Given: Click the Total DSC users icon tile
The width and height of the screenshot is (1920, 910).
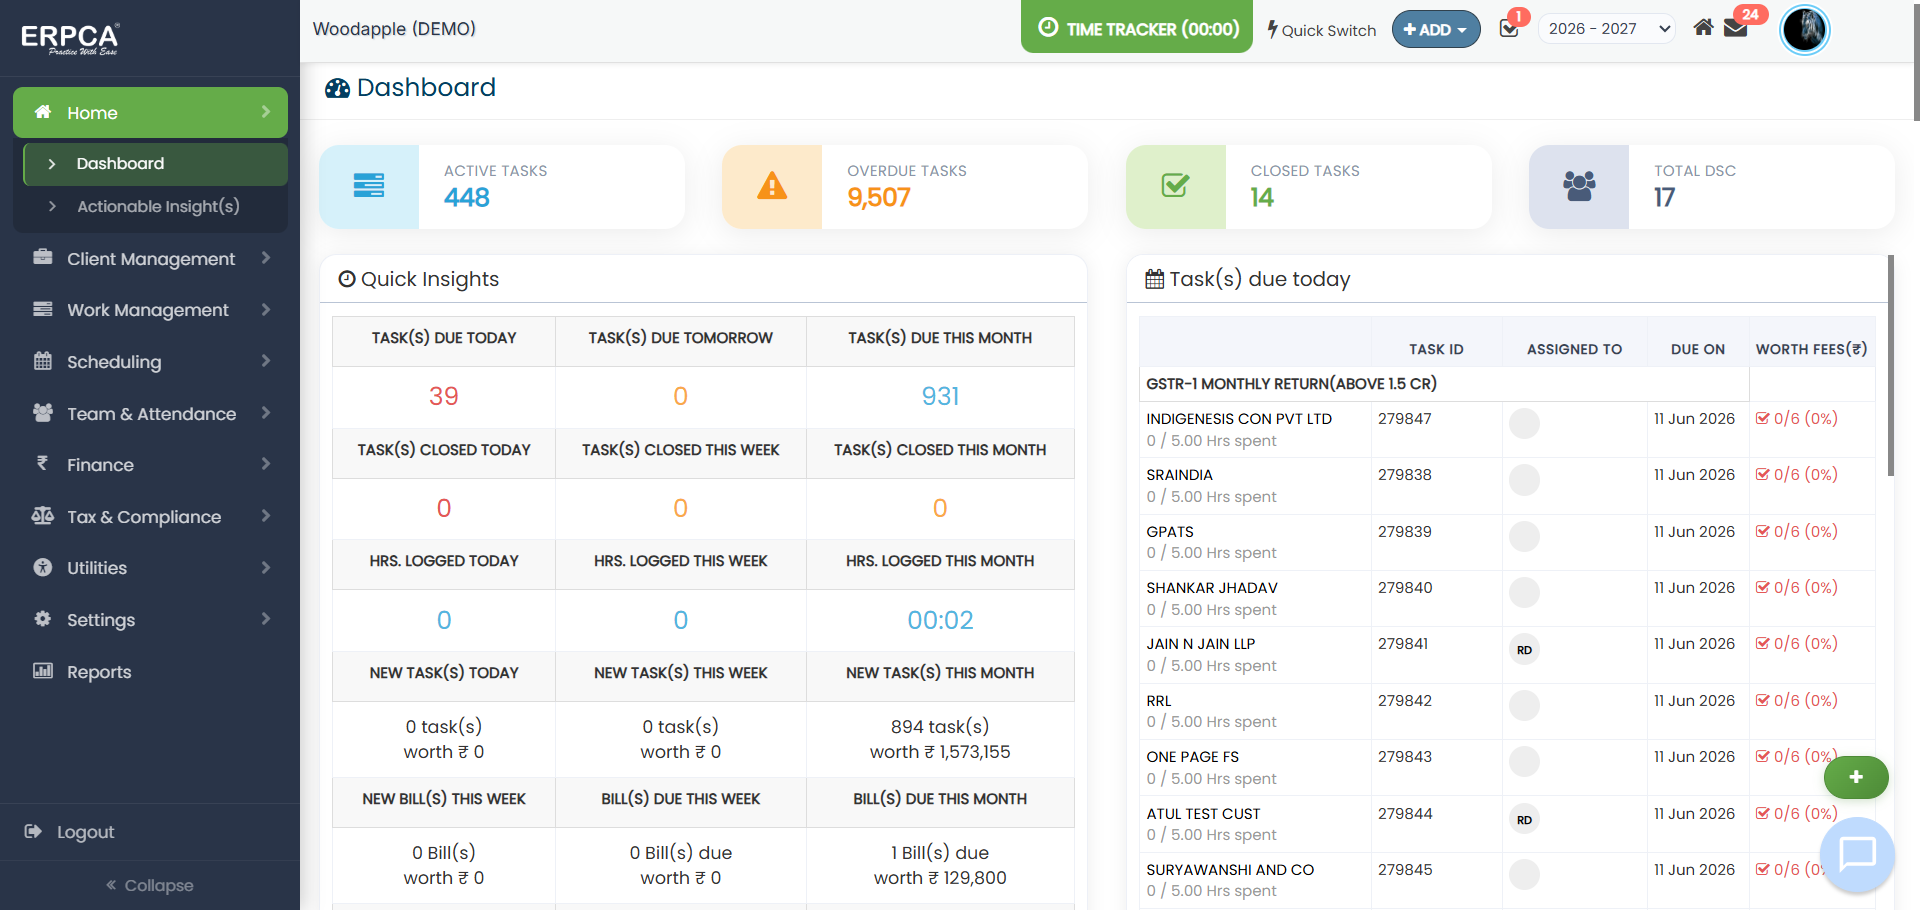Looking at the screenshot, I should click(x=1579, y=186).
